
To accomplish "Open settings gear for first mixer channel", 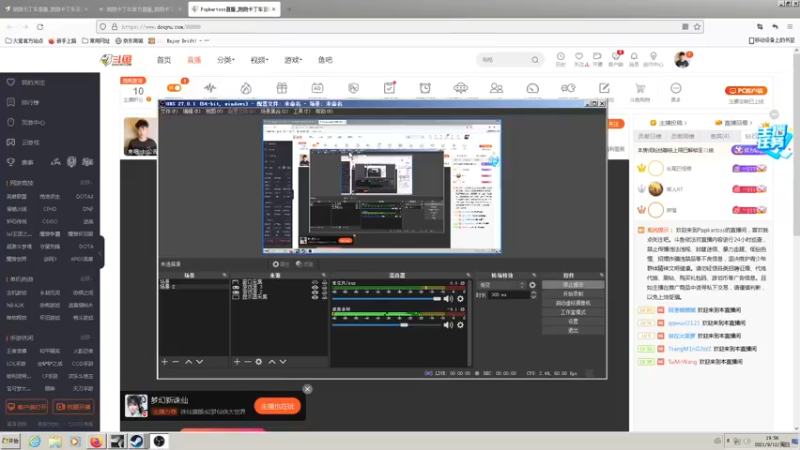I will pyautogui.click(x=460, y=298).
